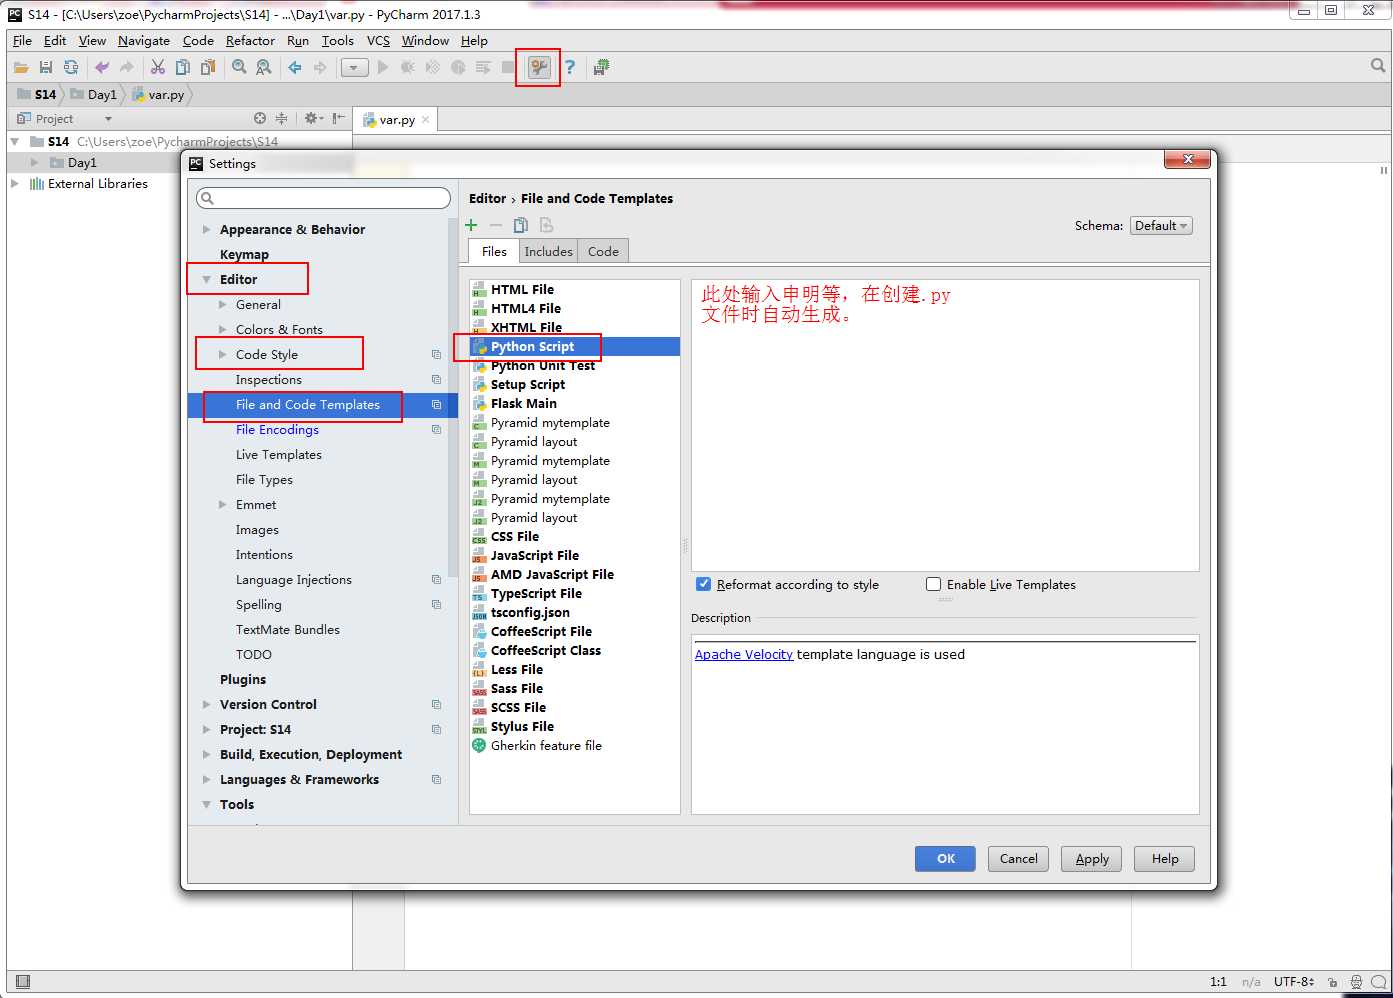The height and width of the screenshot is (998, 1393).
Task: Expand the Emmet node arrow
Action: click(223, 504)
